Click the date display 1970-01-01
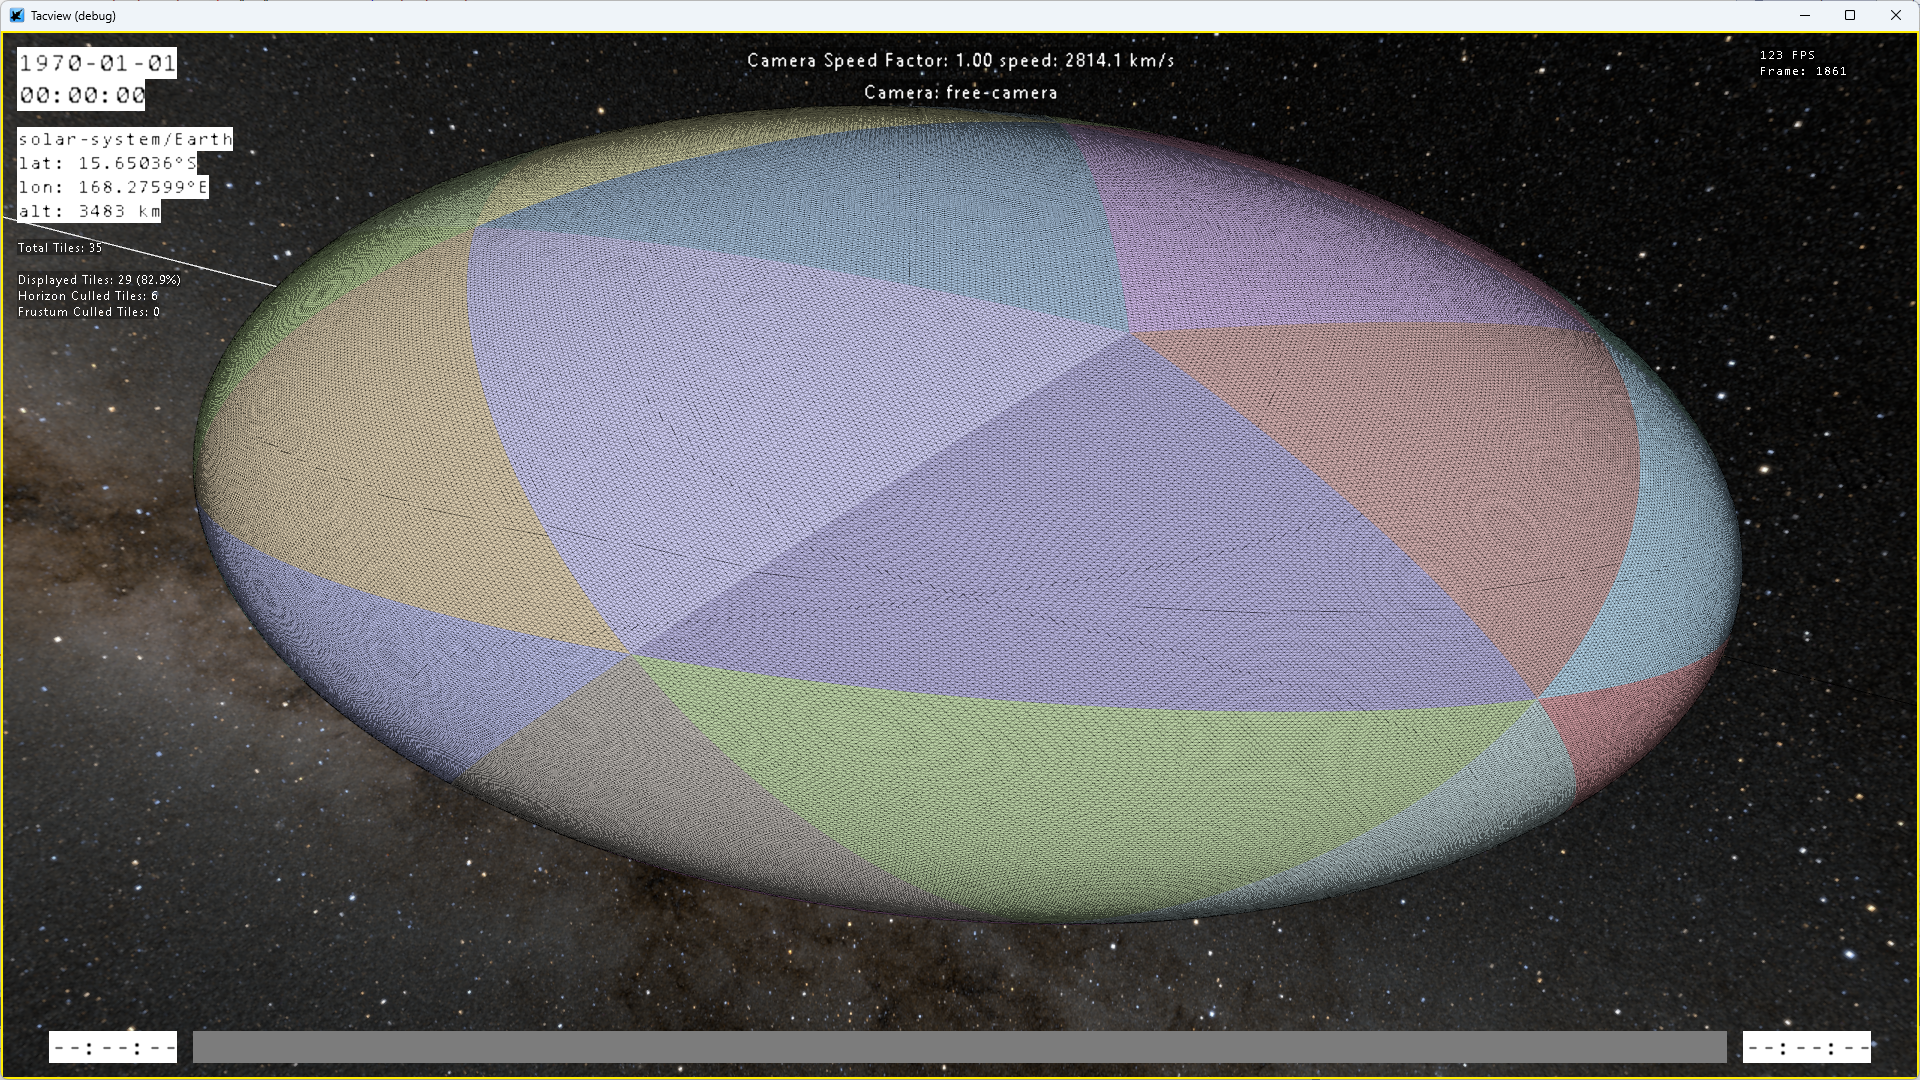The image size is (1920, 1080). coord(97,63)
